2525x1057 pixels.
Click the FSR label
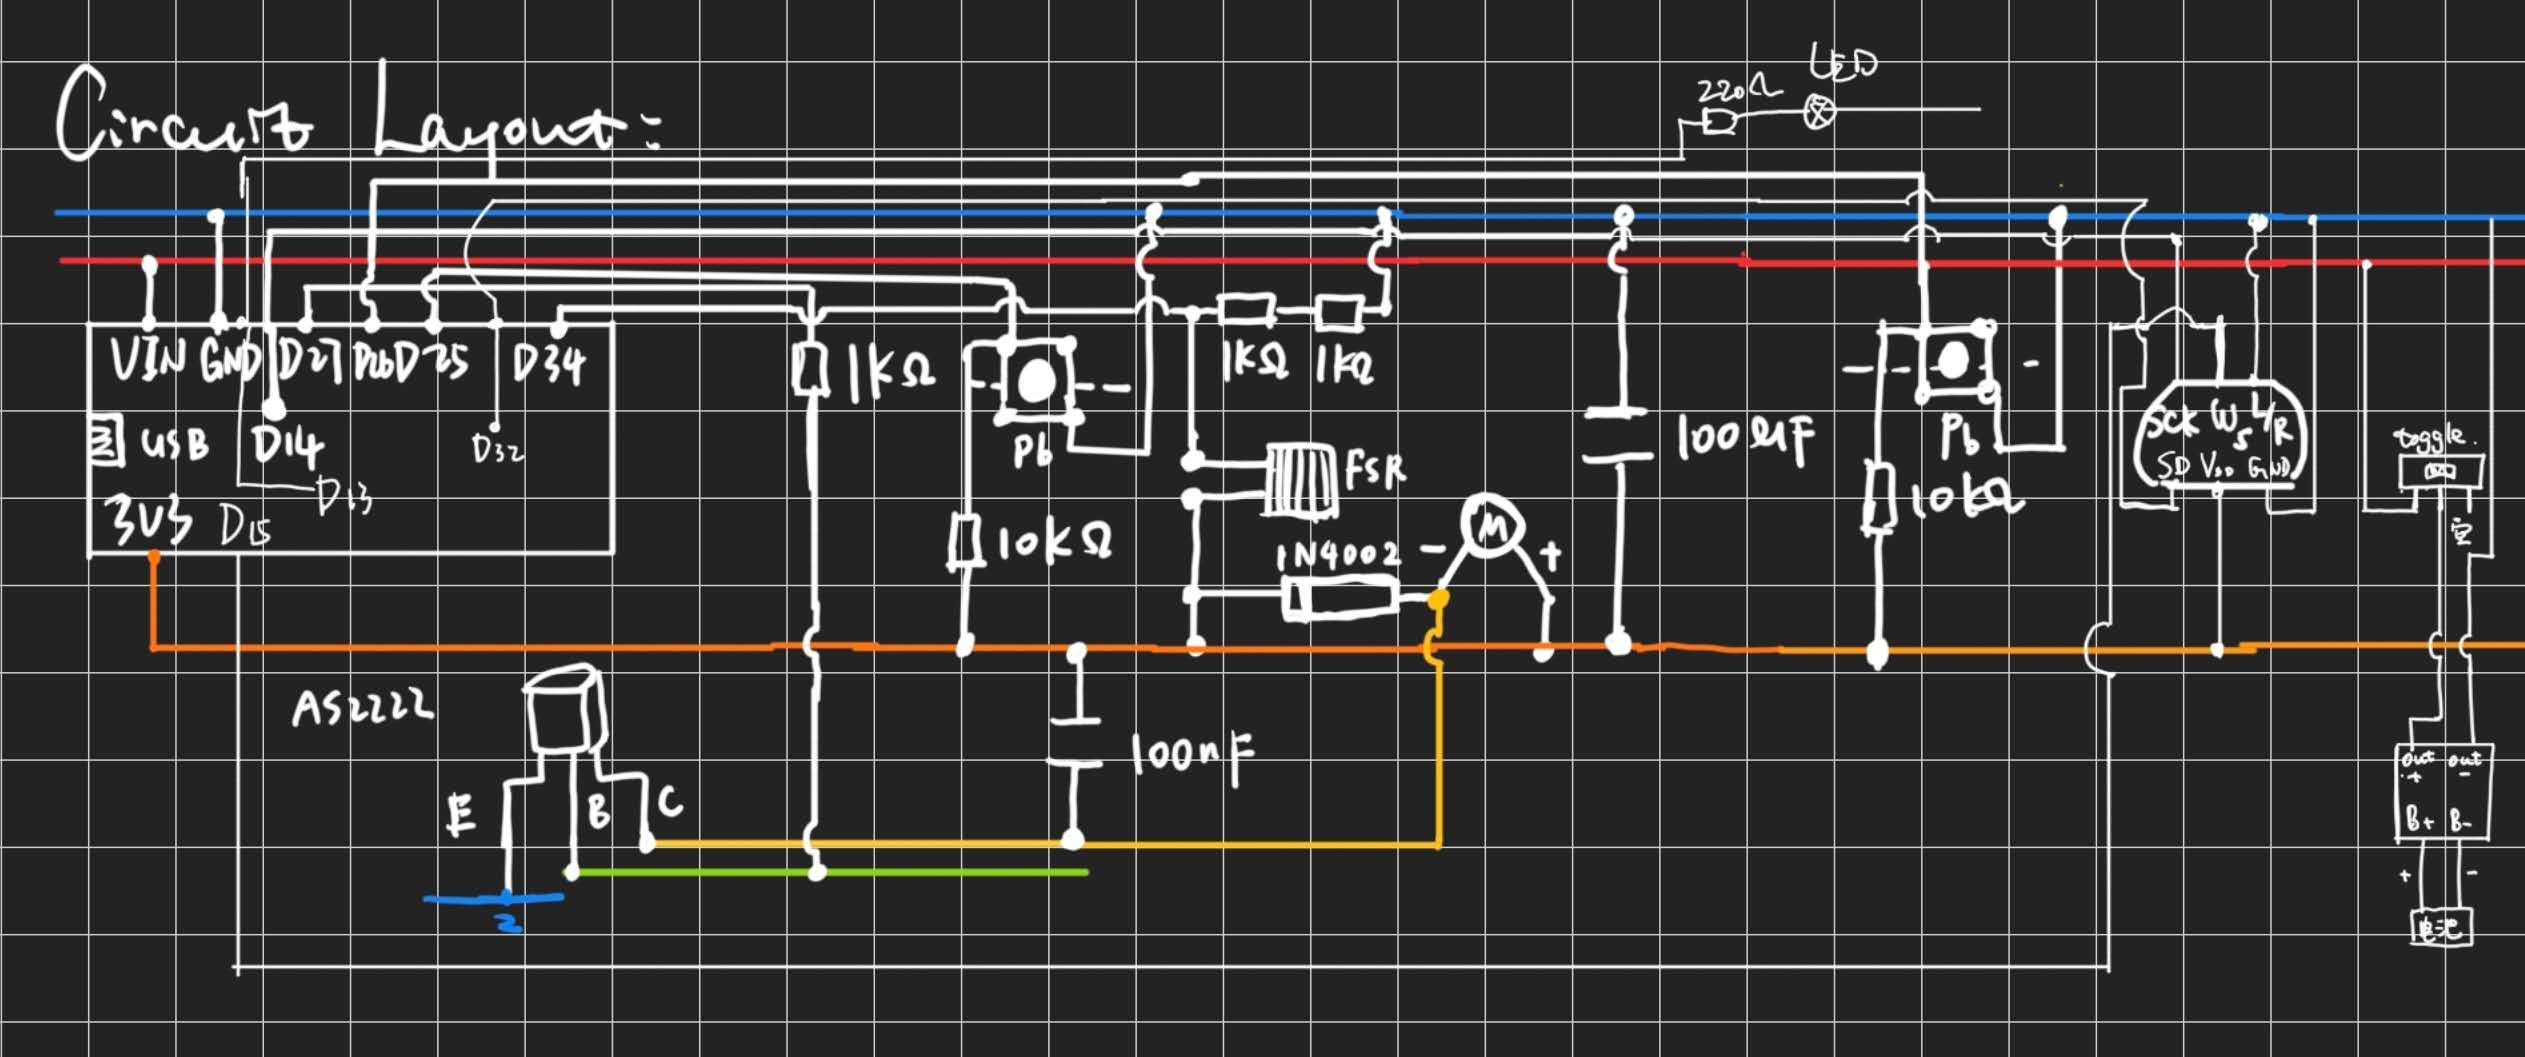[1375, 469]
